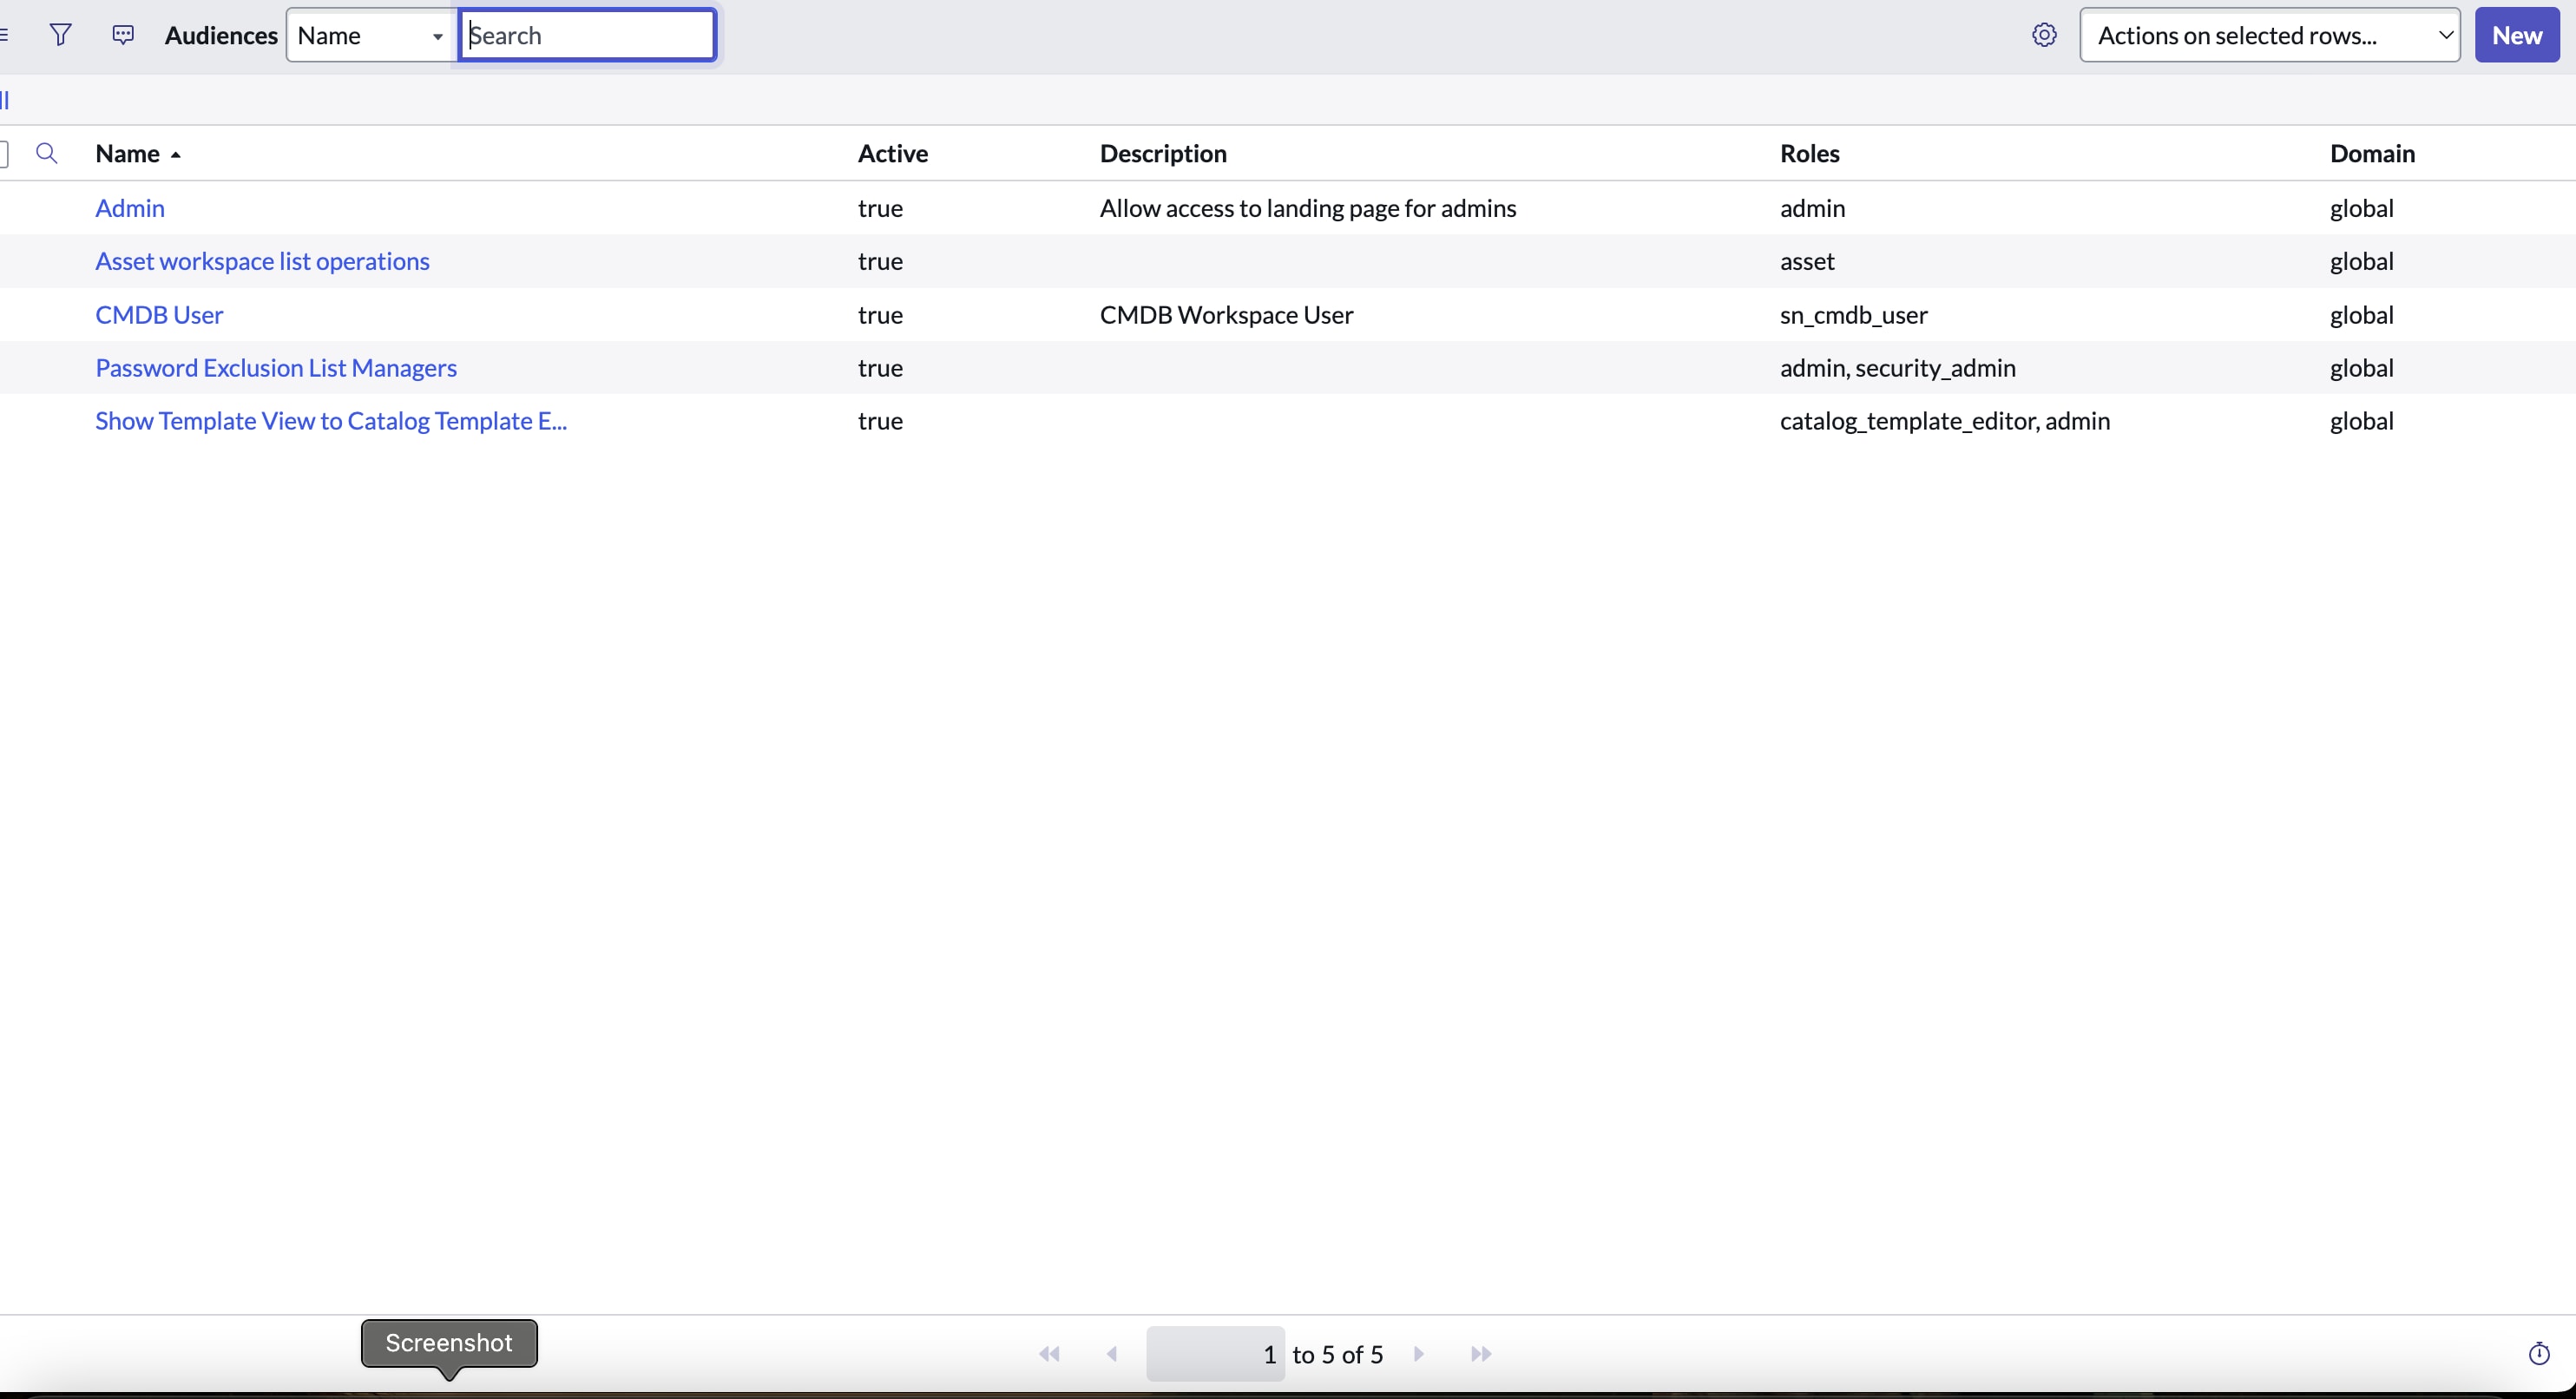The height and width of the screenshot is (1399, 2576).
Task: Click the column search magnifier icon
Action: [x=46, y=153]
